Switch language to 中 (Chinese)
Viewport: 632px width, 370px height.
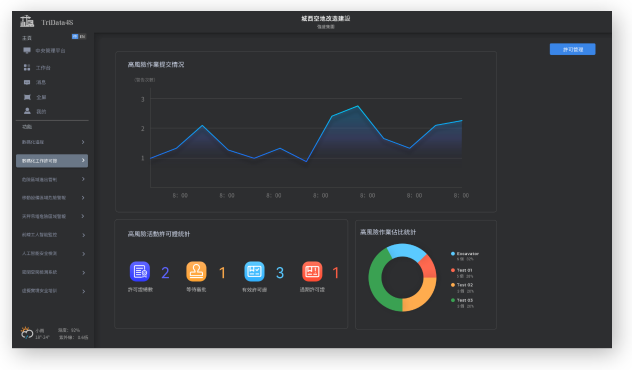75,37
